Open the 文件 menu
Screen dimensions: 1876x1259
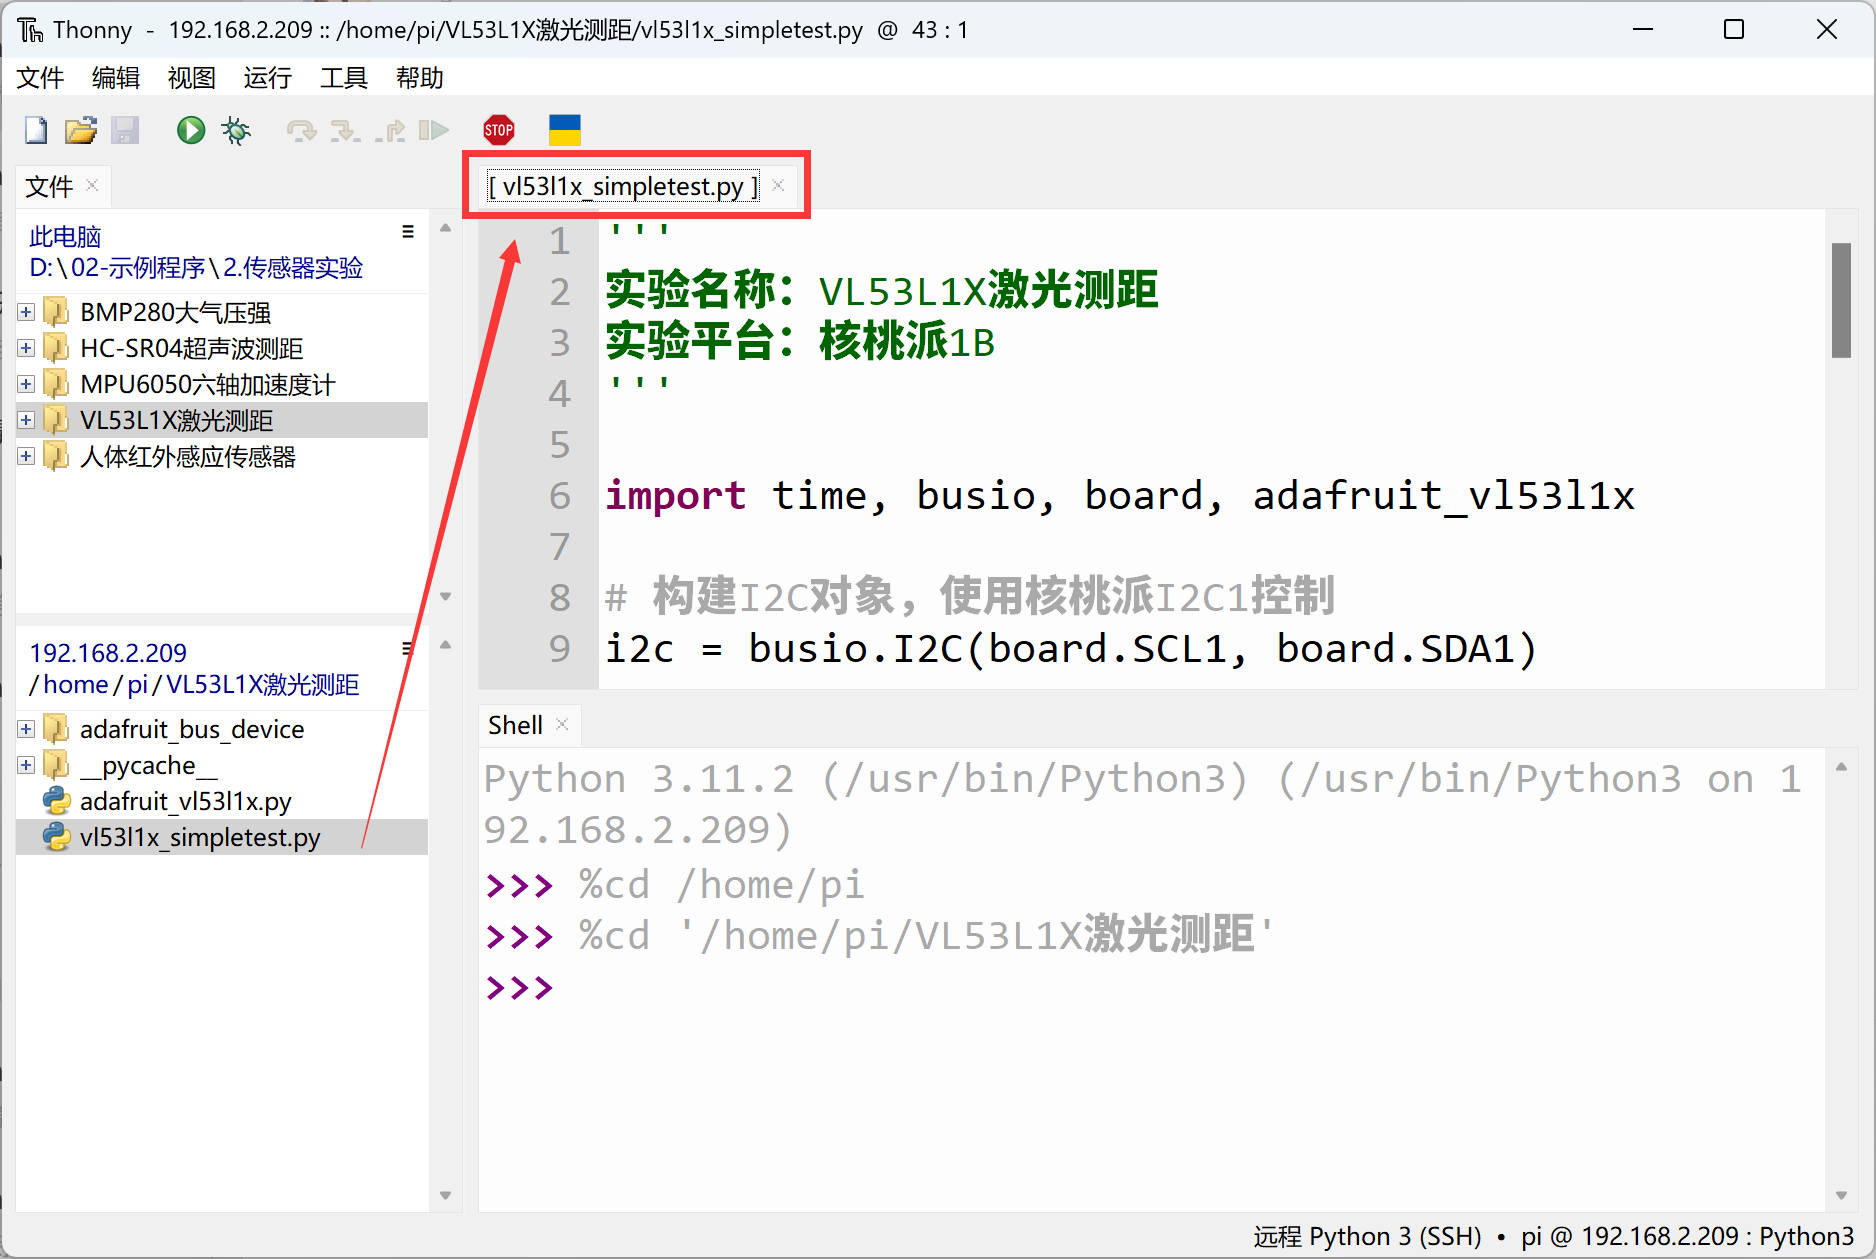[40, 78]
